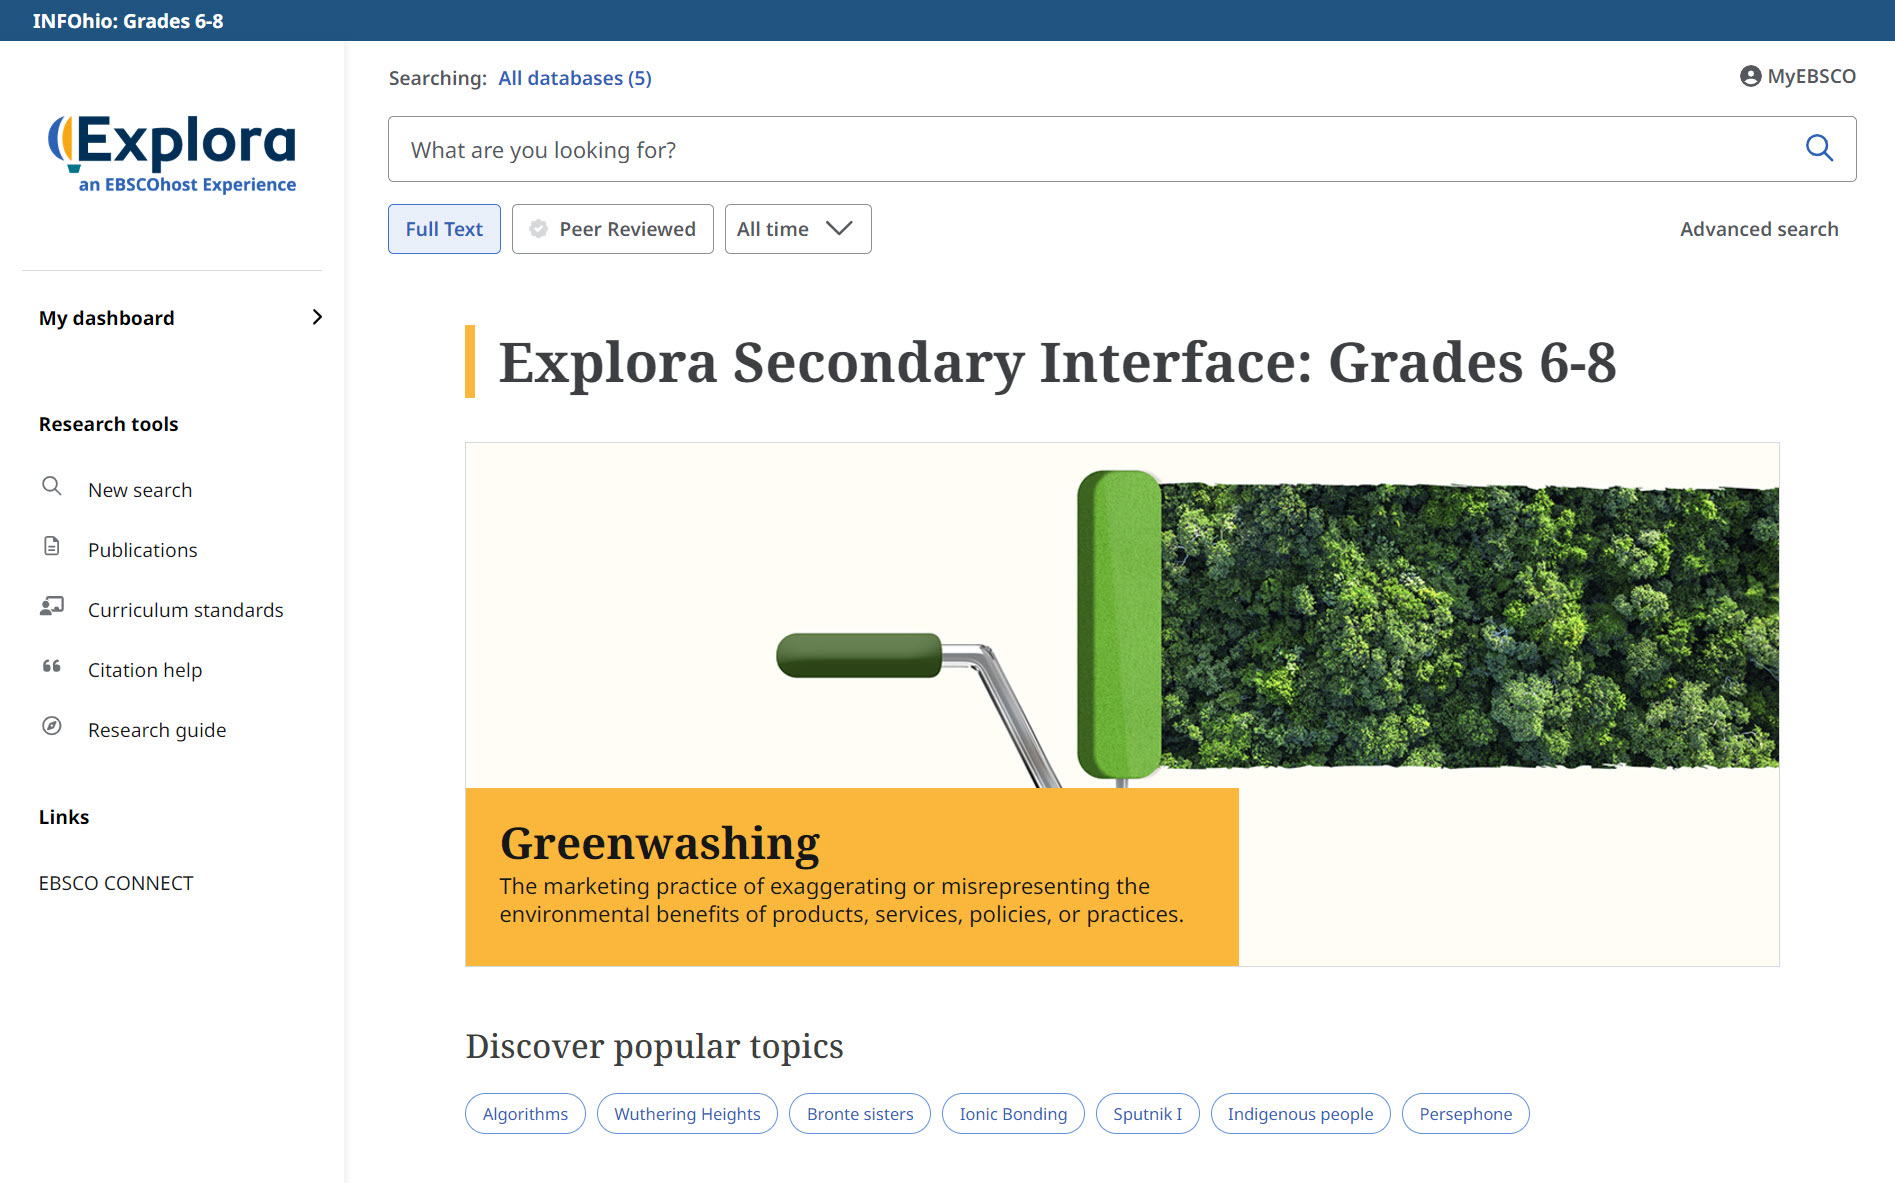Screen dimensions: 1895x1183
Task: Click the Greenwashing headline
Action: (x=660, y=843)
